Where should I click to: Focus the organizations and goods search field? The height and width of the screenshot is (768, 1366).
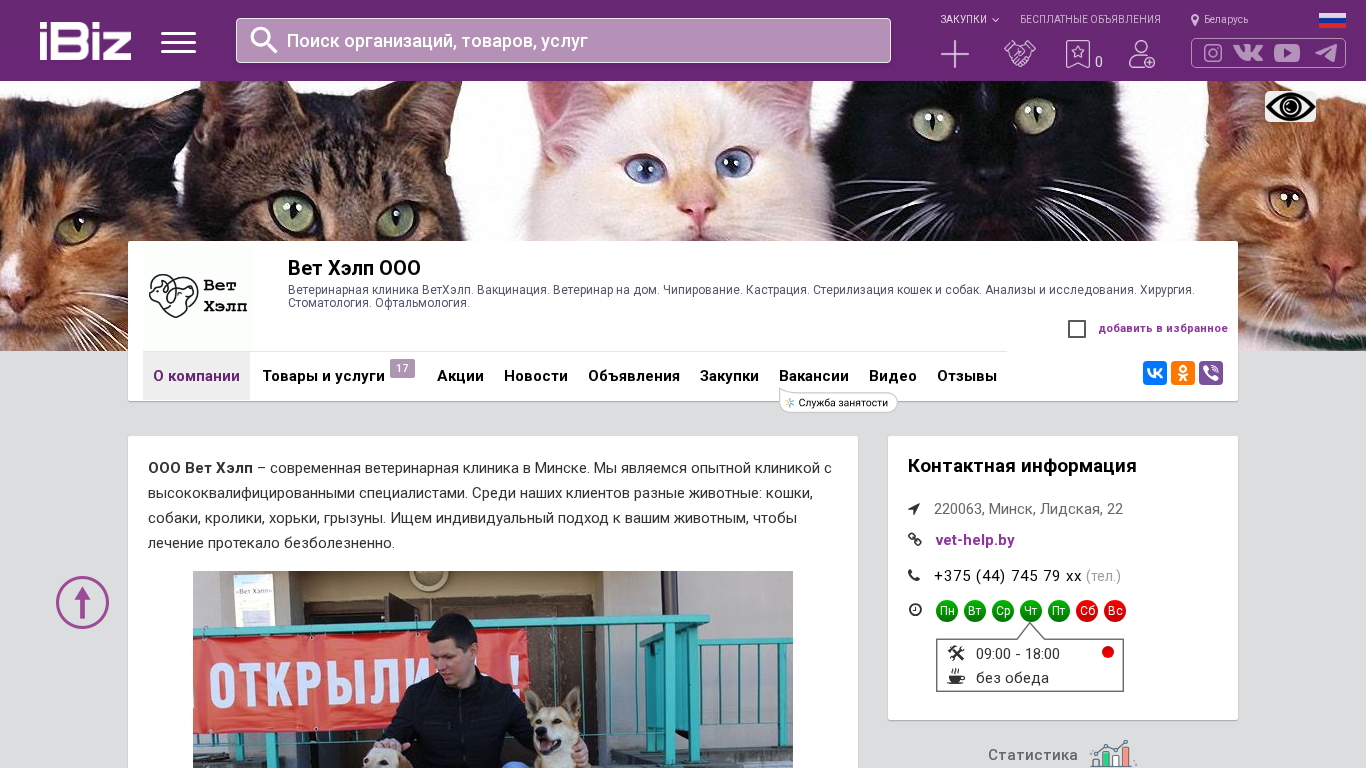563,40
